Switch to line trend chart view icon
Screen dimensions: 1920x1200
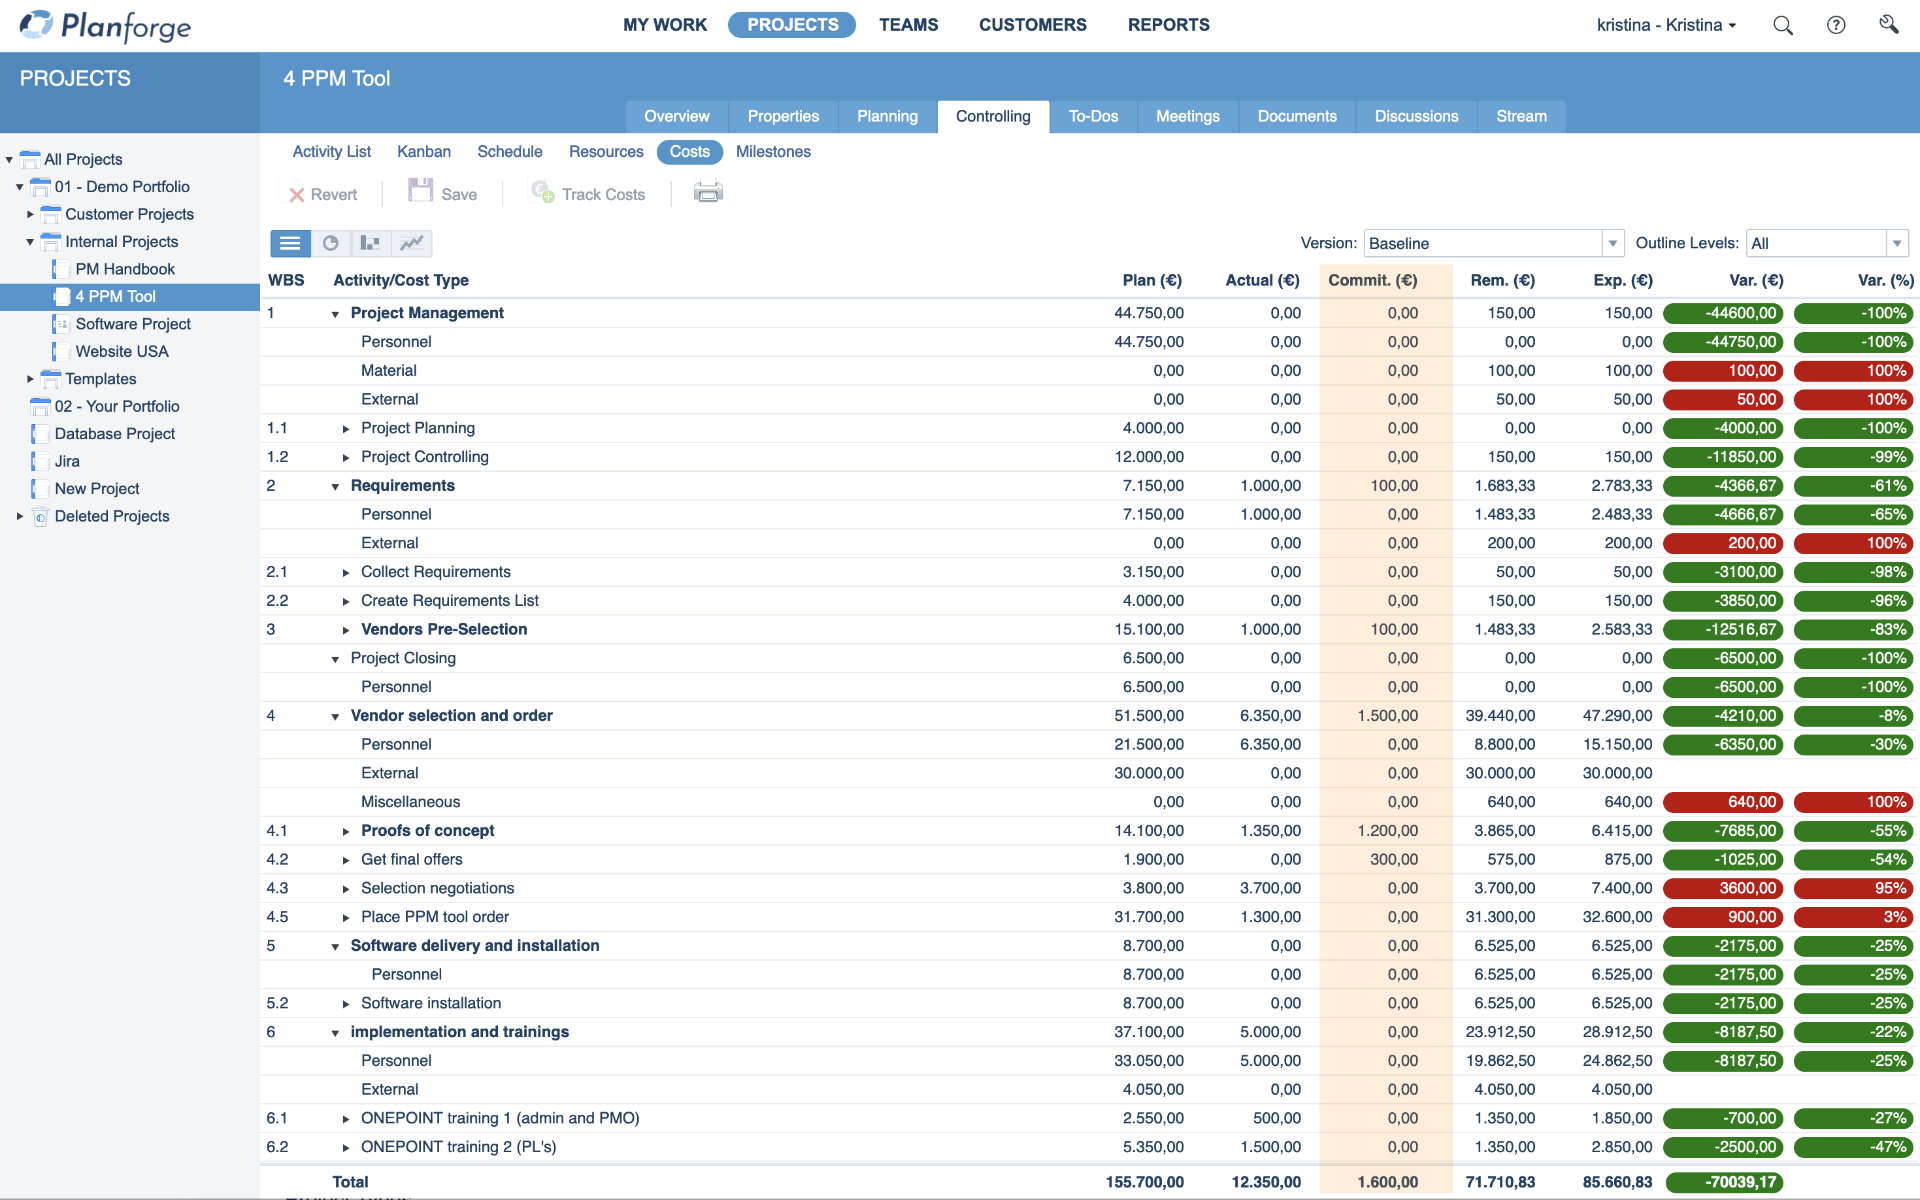tap(412, 243)
